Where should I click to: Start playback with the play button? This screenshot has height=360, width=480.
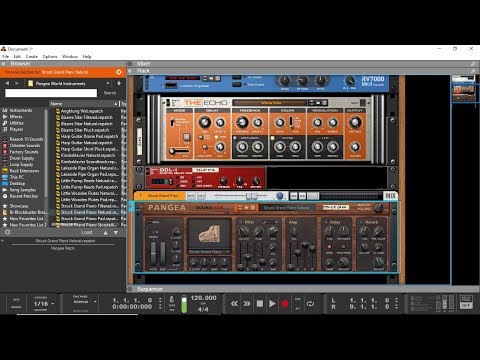click(x=272, y=303)
